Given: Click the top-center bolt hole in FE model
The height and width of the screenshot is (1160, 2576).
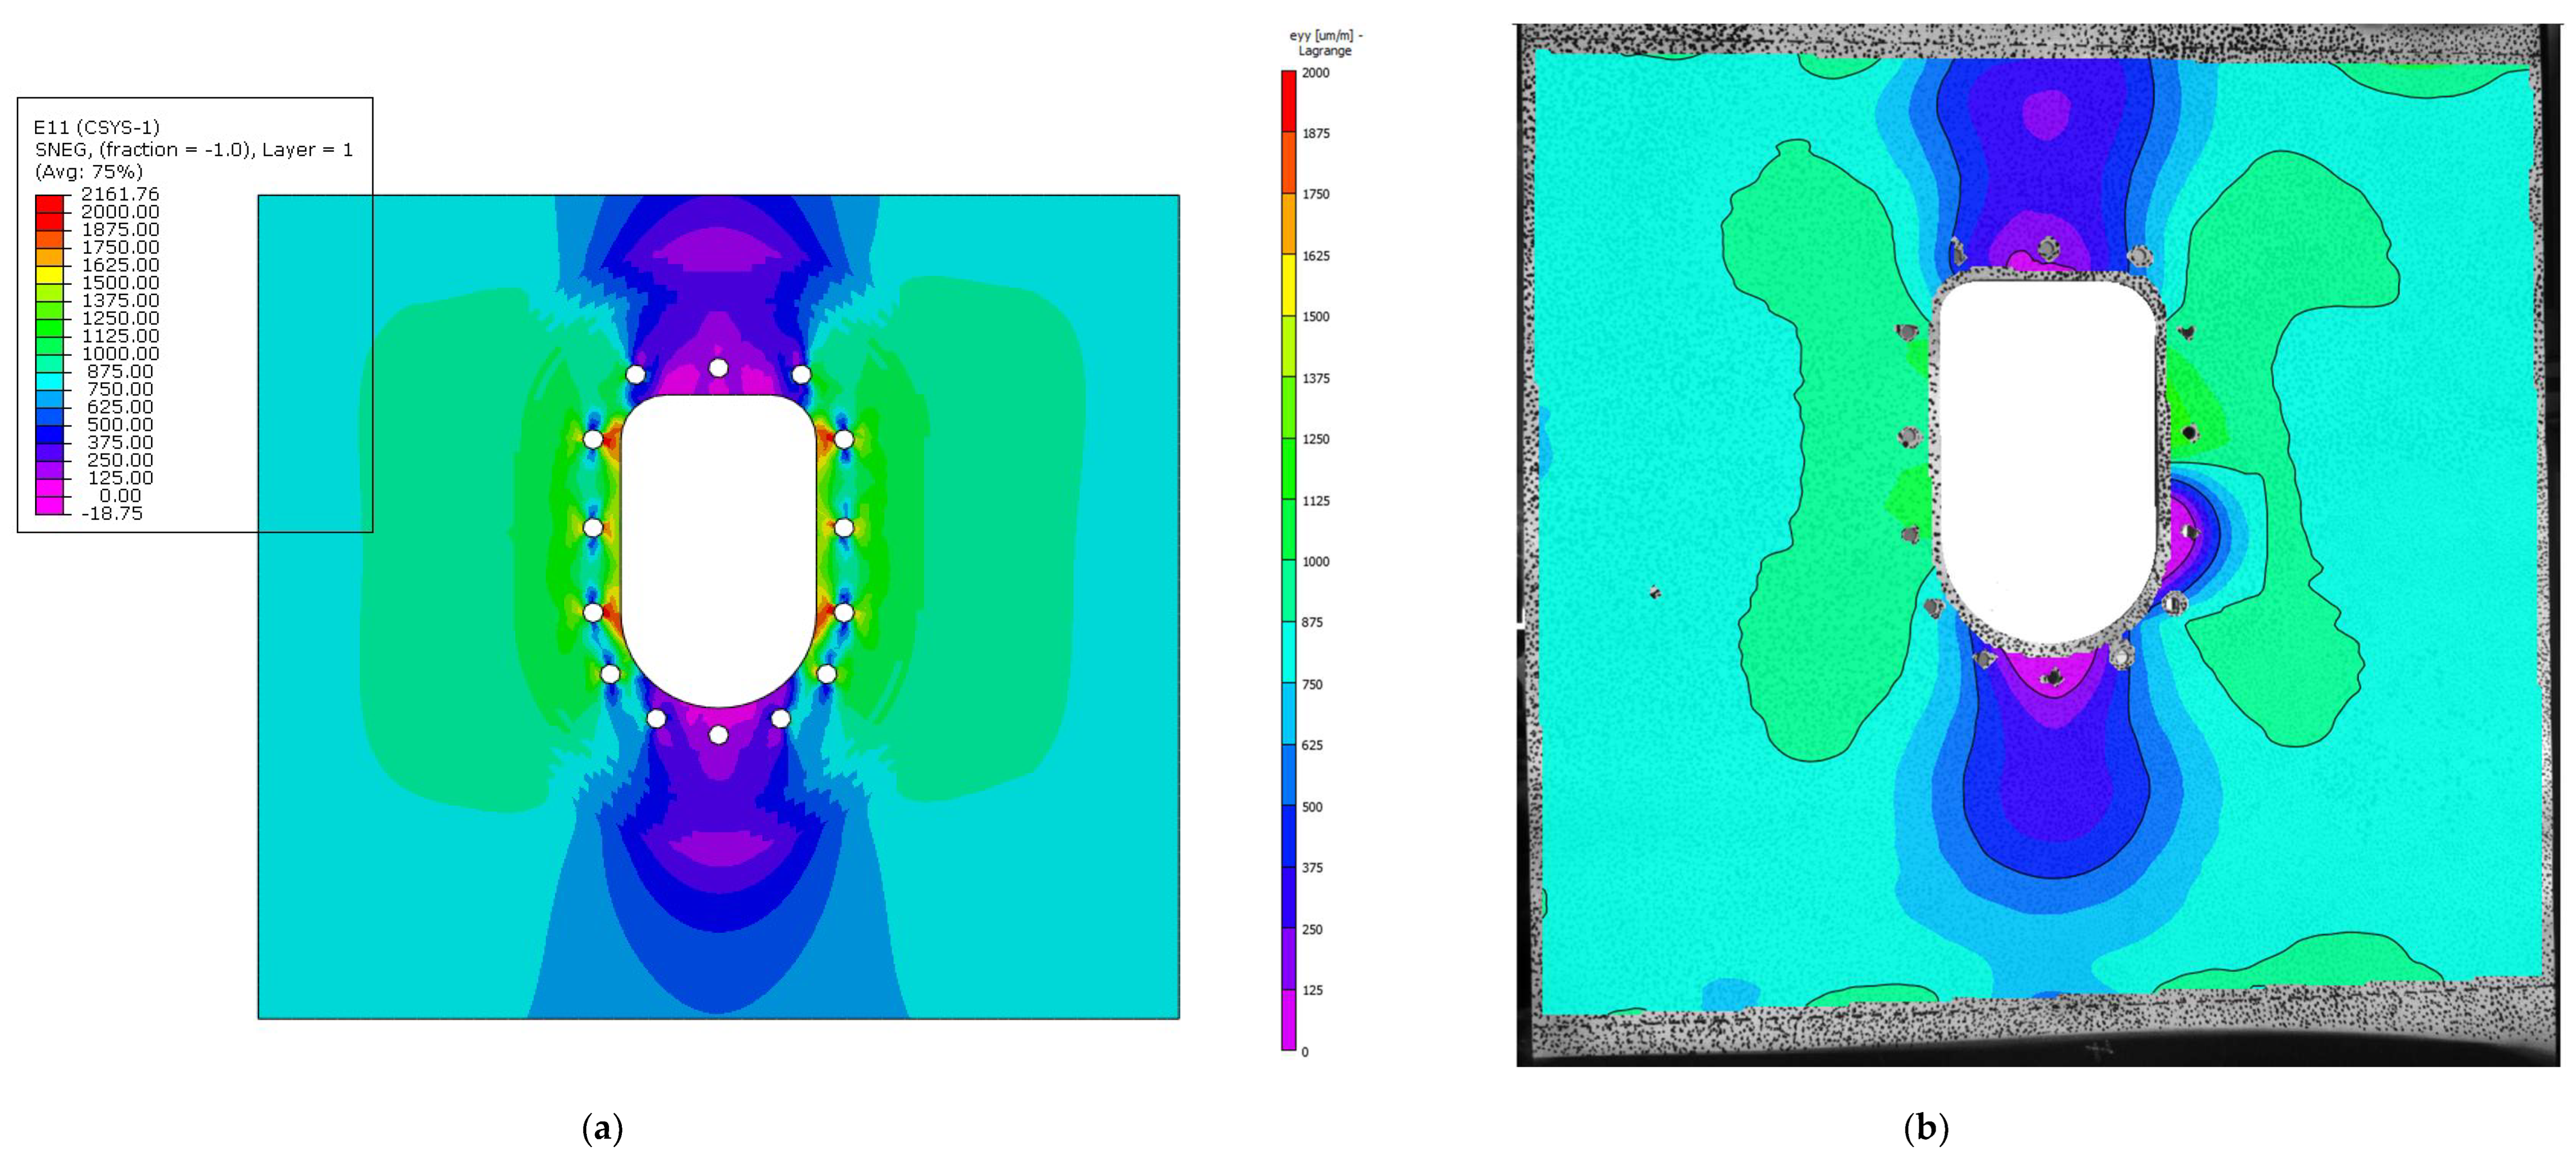Looking at the screenshot, I should (x=718, y=368).
